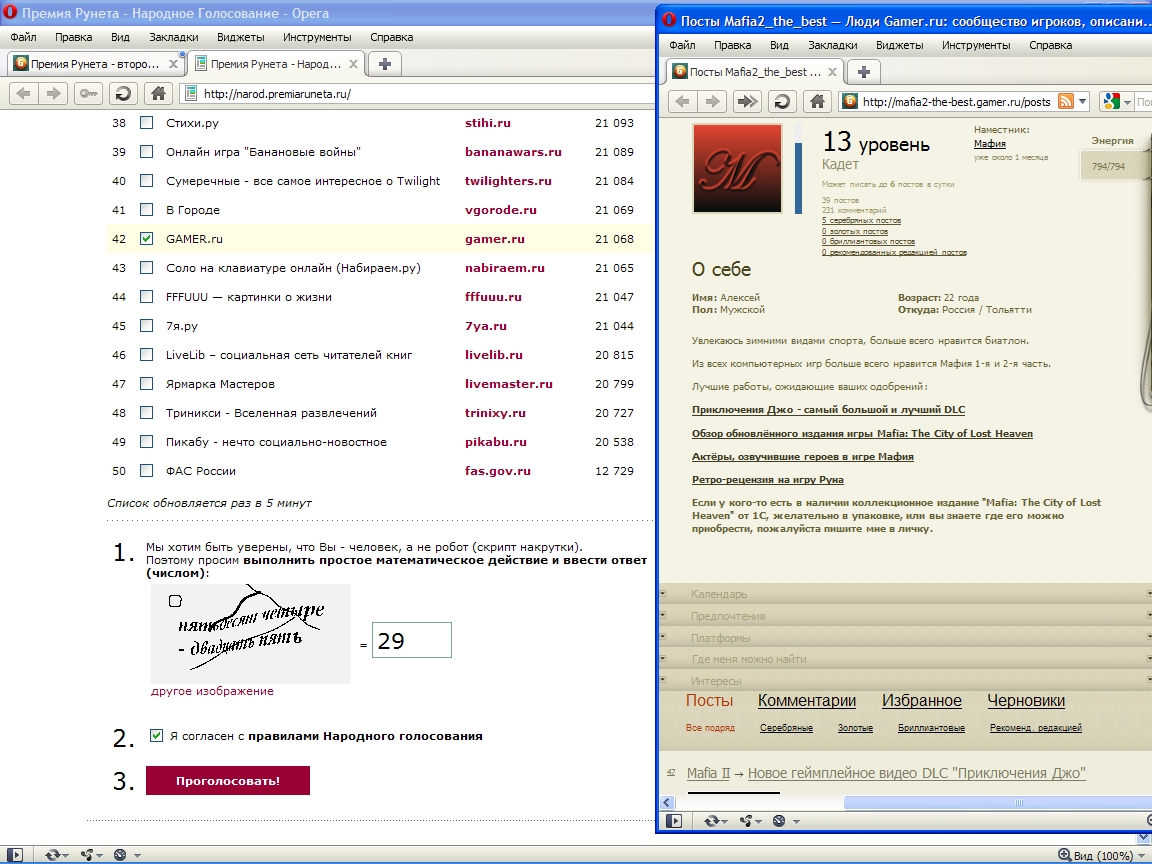Toggle panel icon in the left window status bar

click(x=14, y=855)
